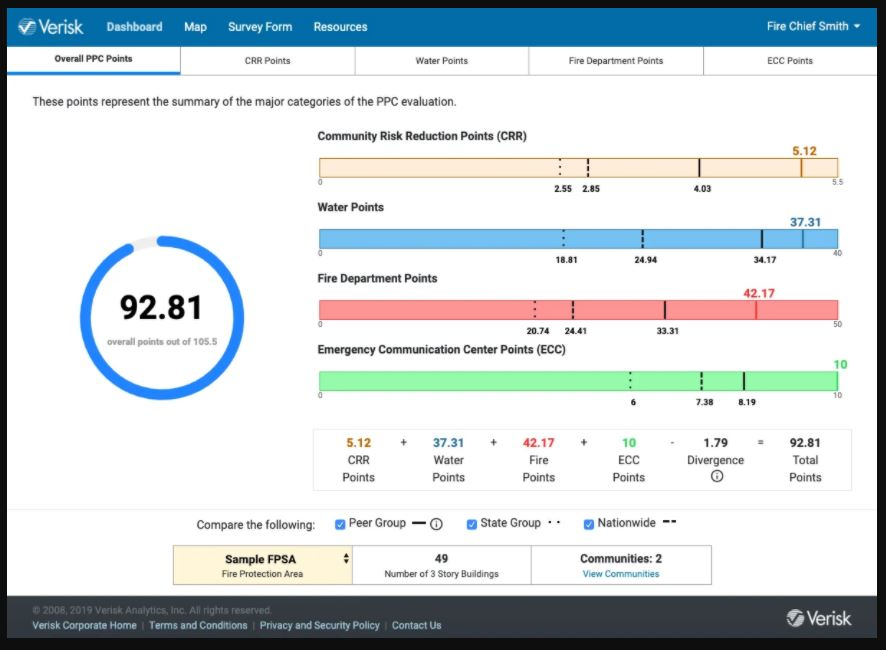
Task: Switch to the Fire Department Points tab
Action: click(x=615, y=61)
